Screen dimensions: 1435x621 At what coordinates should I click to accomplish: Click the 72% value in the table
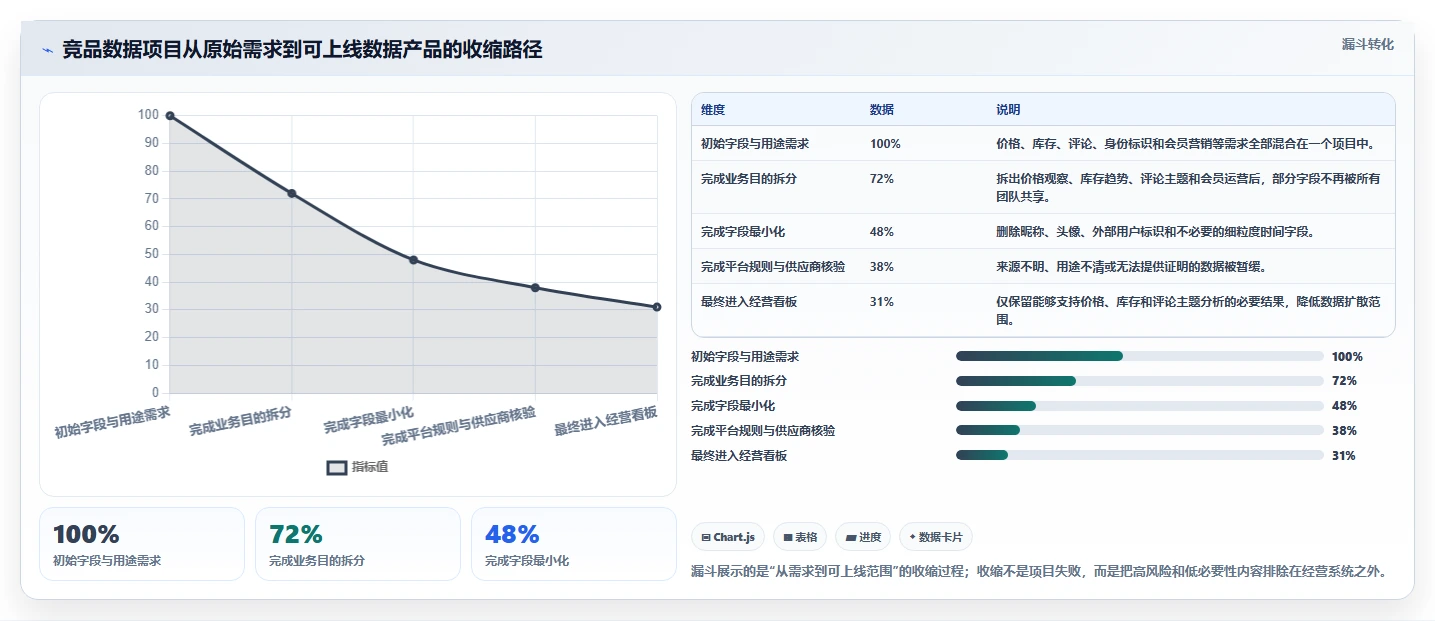tap(882, 179)
